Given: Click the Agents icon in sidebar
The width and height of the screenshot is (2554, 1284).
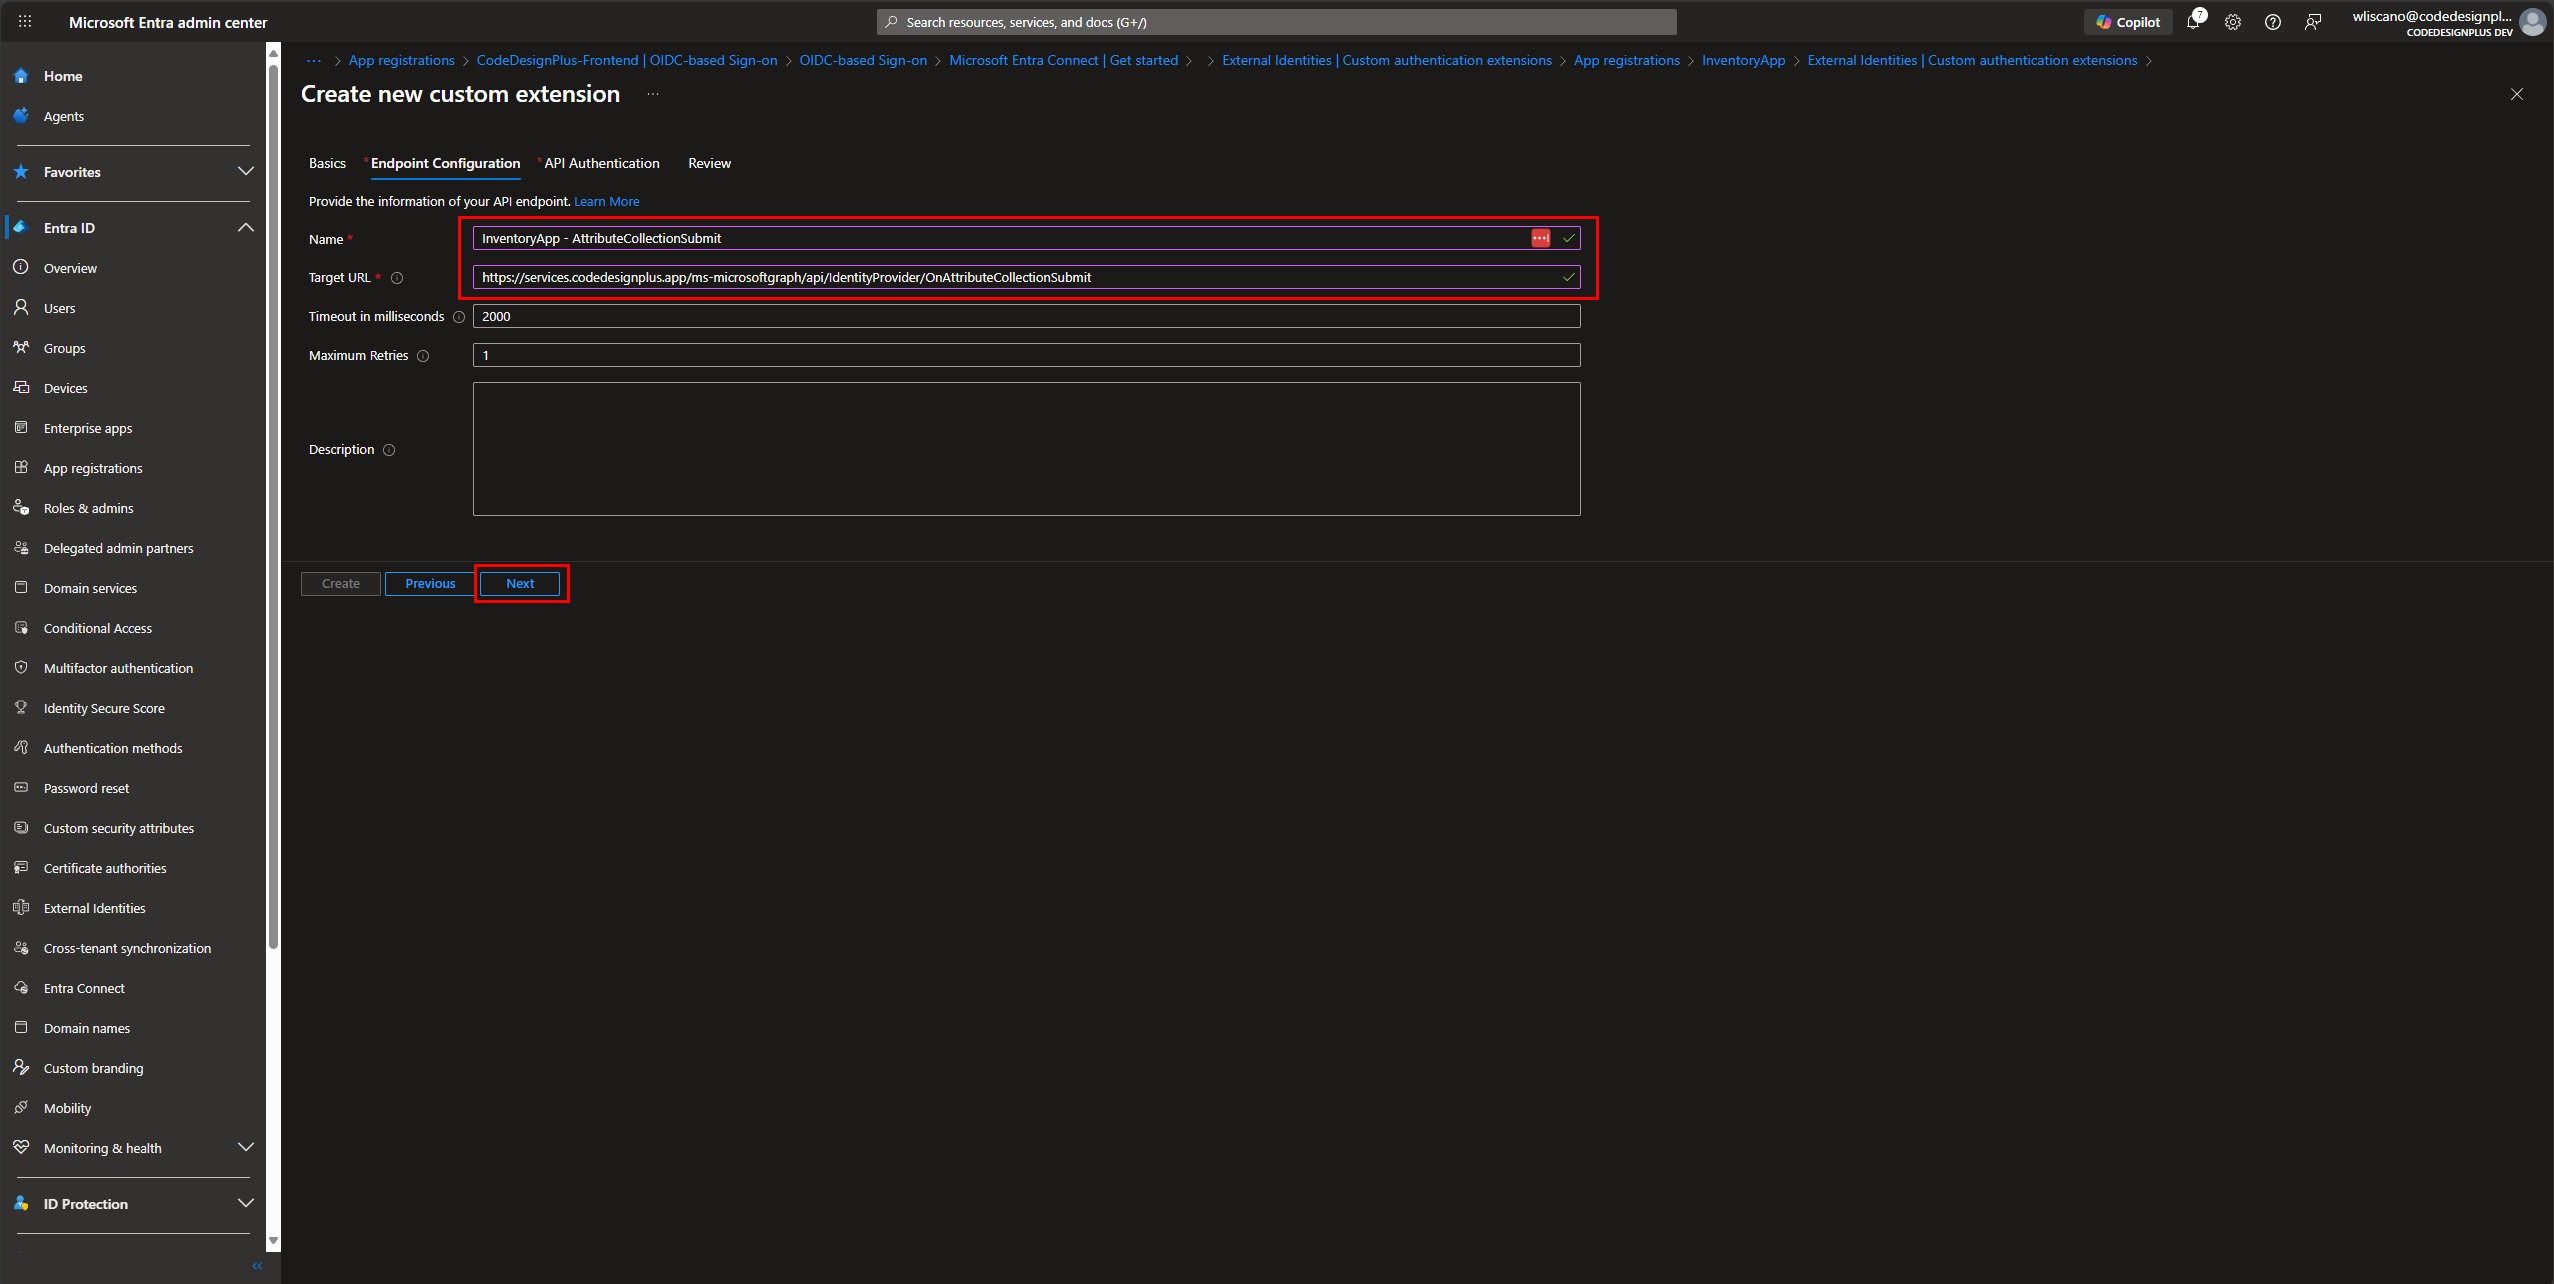Looking at the screenshot, I should click(21, 116).
